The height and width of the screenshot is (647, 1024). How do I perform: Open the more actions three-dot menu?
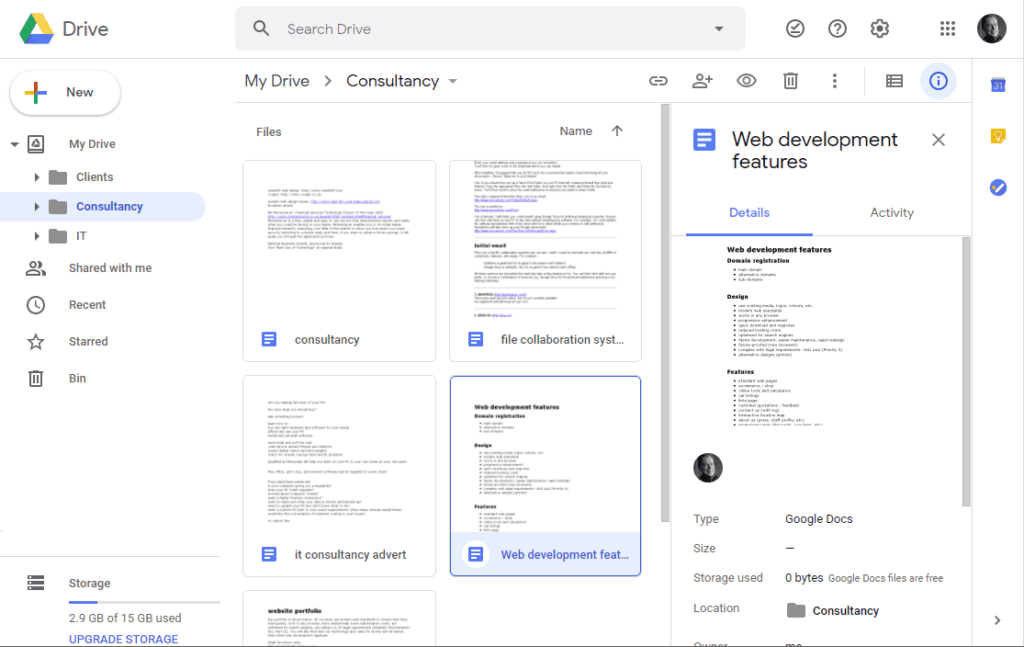point(834,81)
